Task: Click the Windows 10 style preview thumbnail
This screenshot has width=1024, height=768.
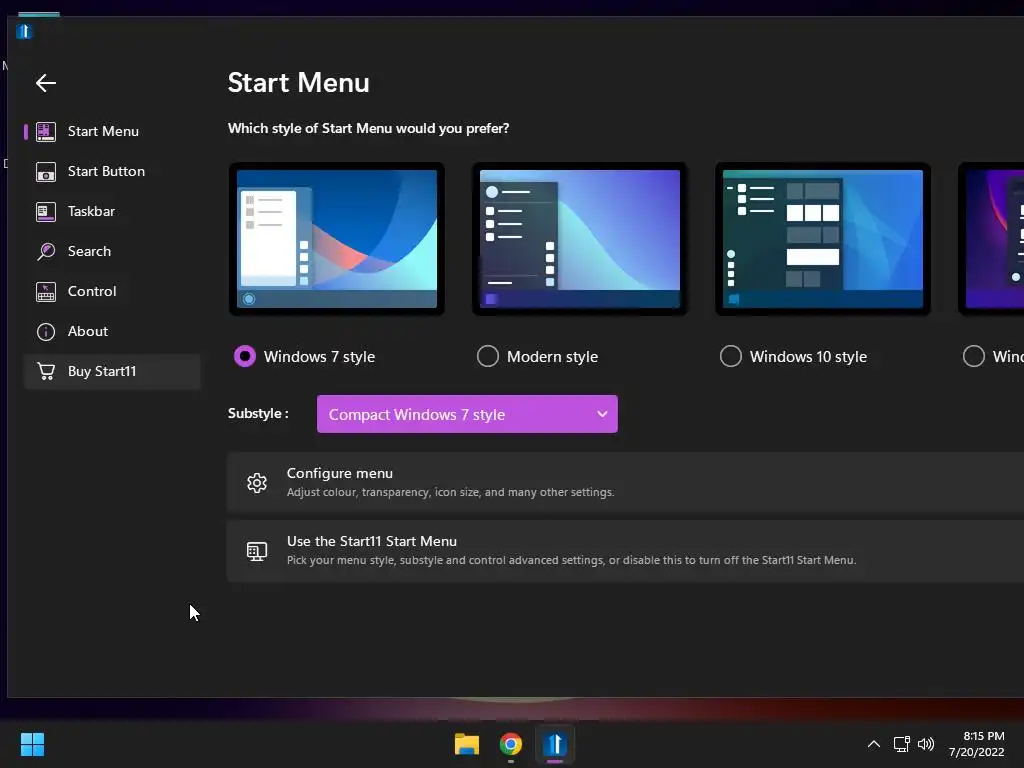Action: point(823,239)
